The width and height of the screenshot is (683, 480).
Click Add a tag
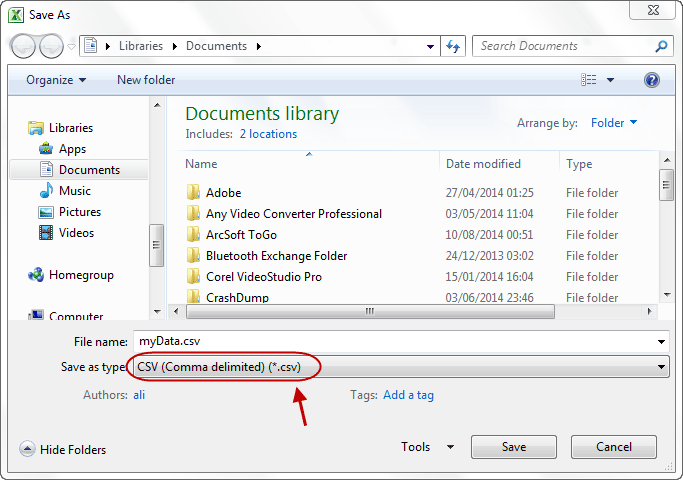point(408,395)
